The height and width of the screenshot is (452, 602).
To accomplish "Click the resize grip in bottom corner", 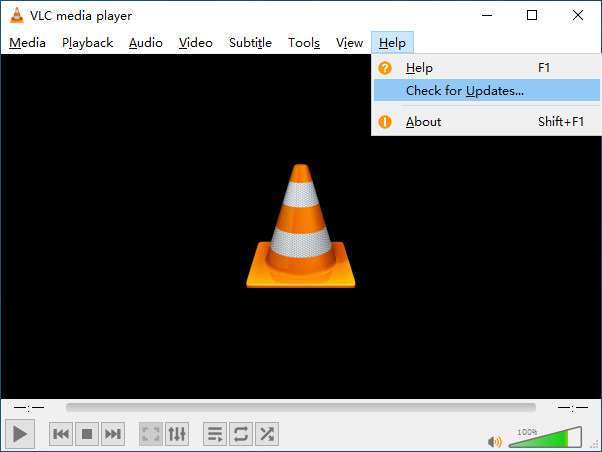I will coord(594,444).
